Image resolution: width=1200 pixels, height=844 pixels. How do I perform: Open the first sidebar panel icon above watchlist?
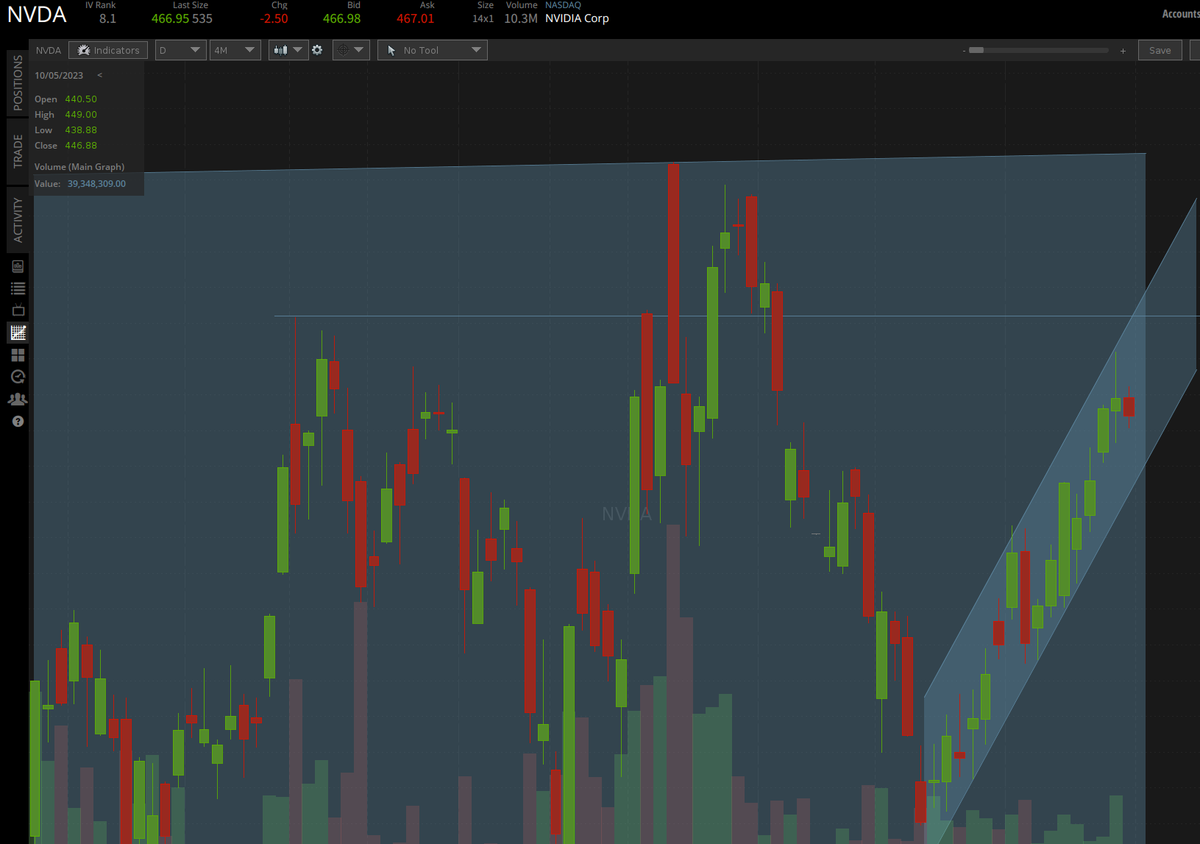click(x=18, y=266)
